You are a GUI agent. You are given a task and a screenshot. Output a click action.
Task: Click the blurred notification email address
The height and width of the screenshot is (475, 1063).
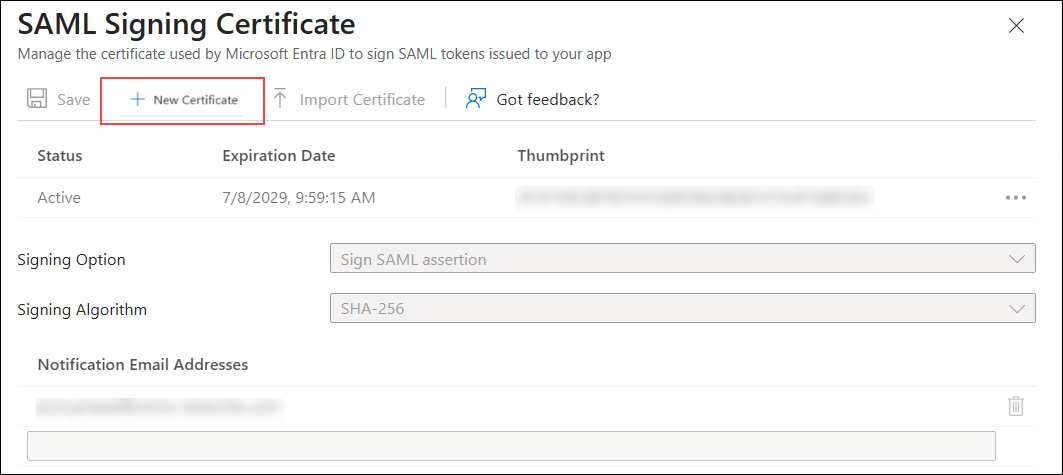pyautogui.click(x=158, y=407)
